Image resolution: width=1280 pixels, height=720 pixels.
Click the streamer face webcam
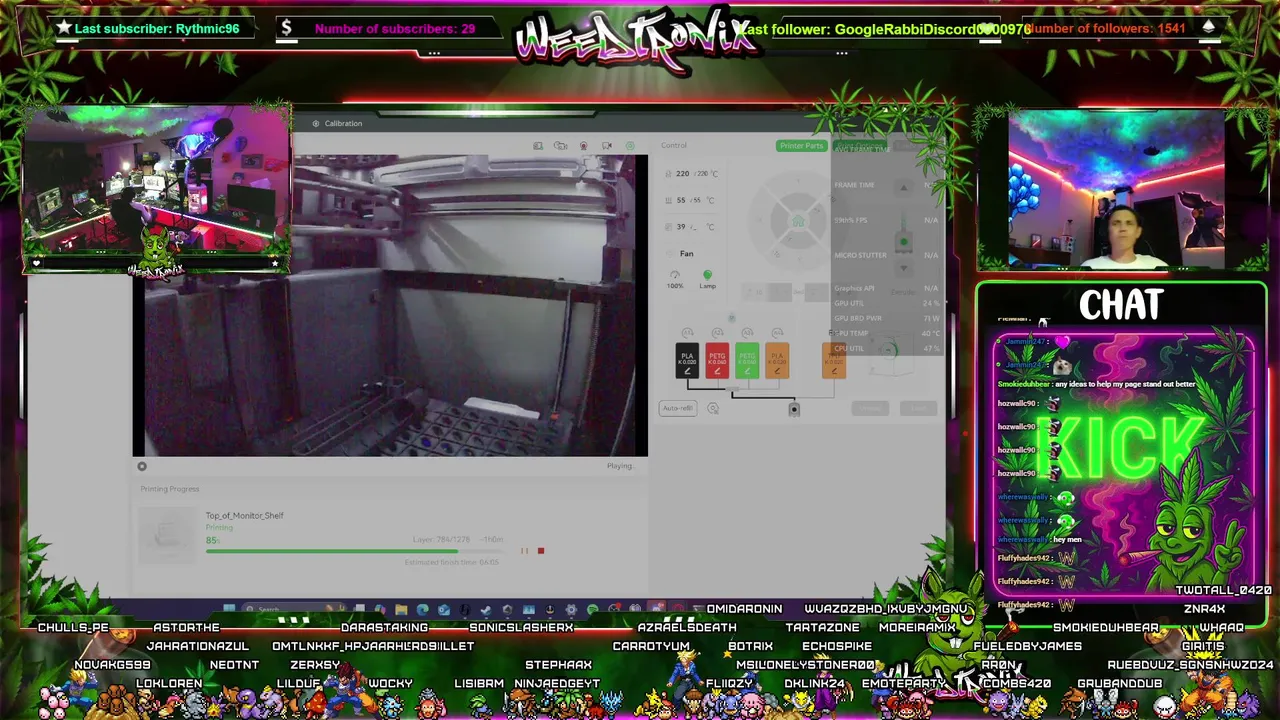1117,190
